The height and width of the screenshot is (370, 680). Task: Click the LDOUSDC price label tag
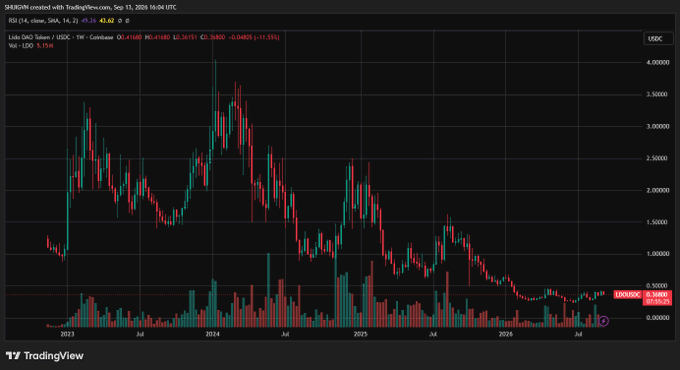[628, 295]
